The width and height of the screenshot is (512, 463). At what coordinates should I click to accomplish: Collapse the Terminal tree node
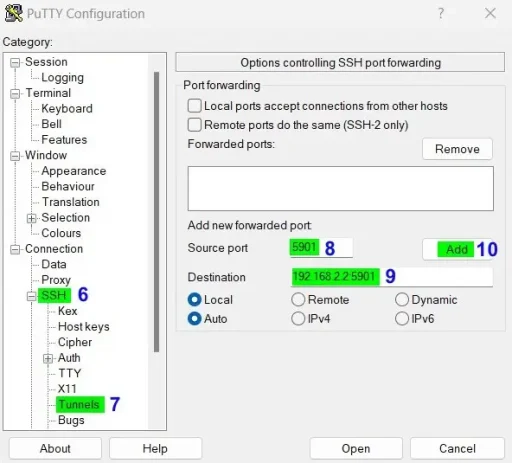[15, 94]
